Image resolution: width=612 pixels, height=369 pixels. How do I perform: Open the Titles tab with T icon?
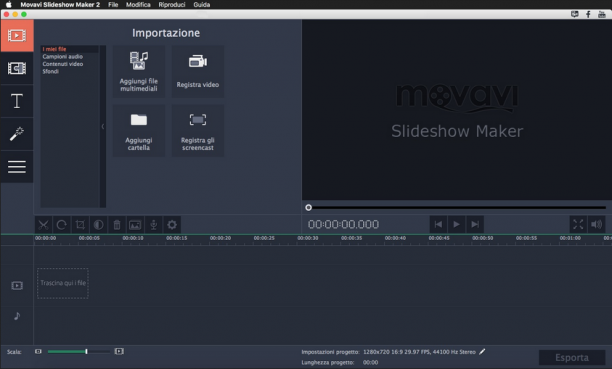(17, 101)
